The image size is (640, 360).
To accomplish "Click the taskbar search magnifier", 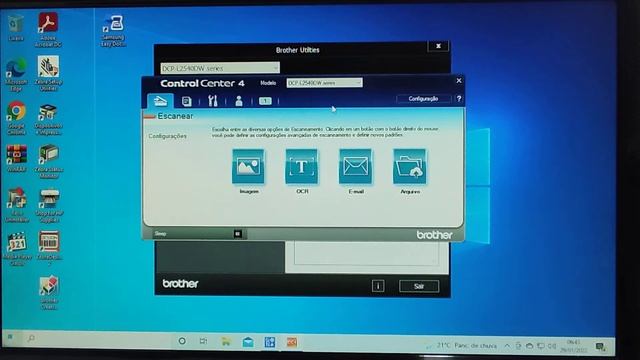I will (31, 338).
